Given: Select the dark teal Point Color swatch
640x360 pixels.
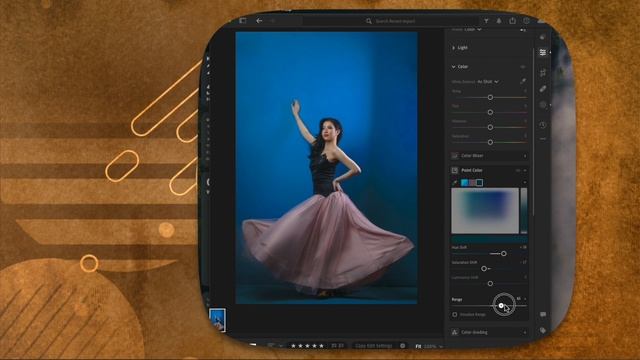Looking at the screenshot, I should click(x=479, y=182).
